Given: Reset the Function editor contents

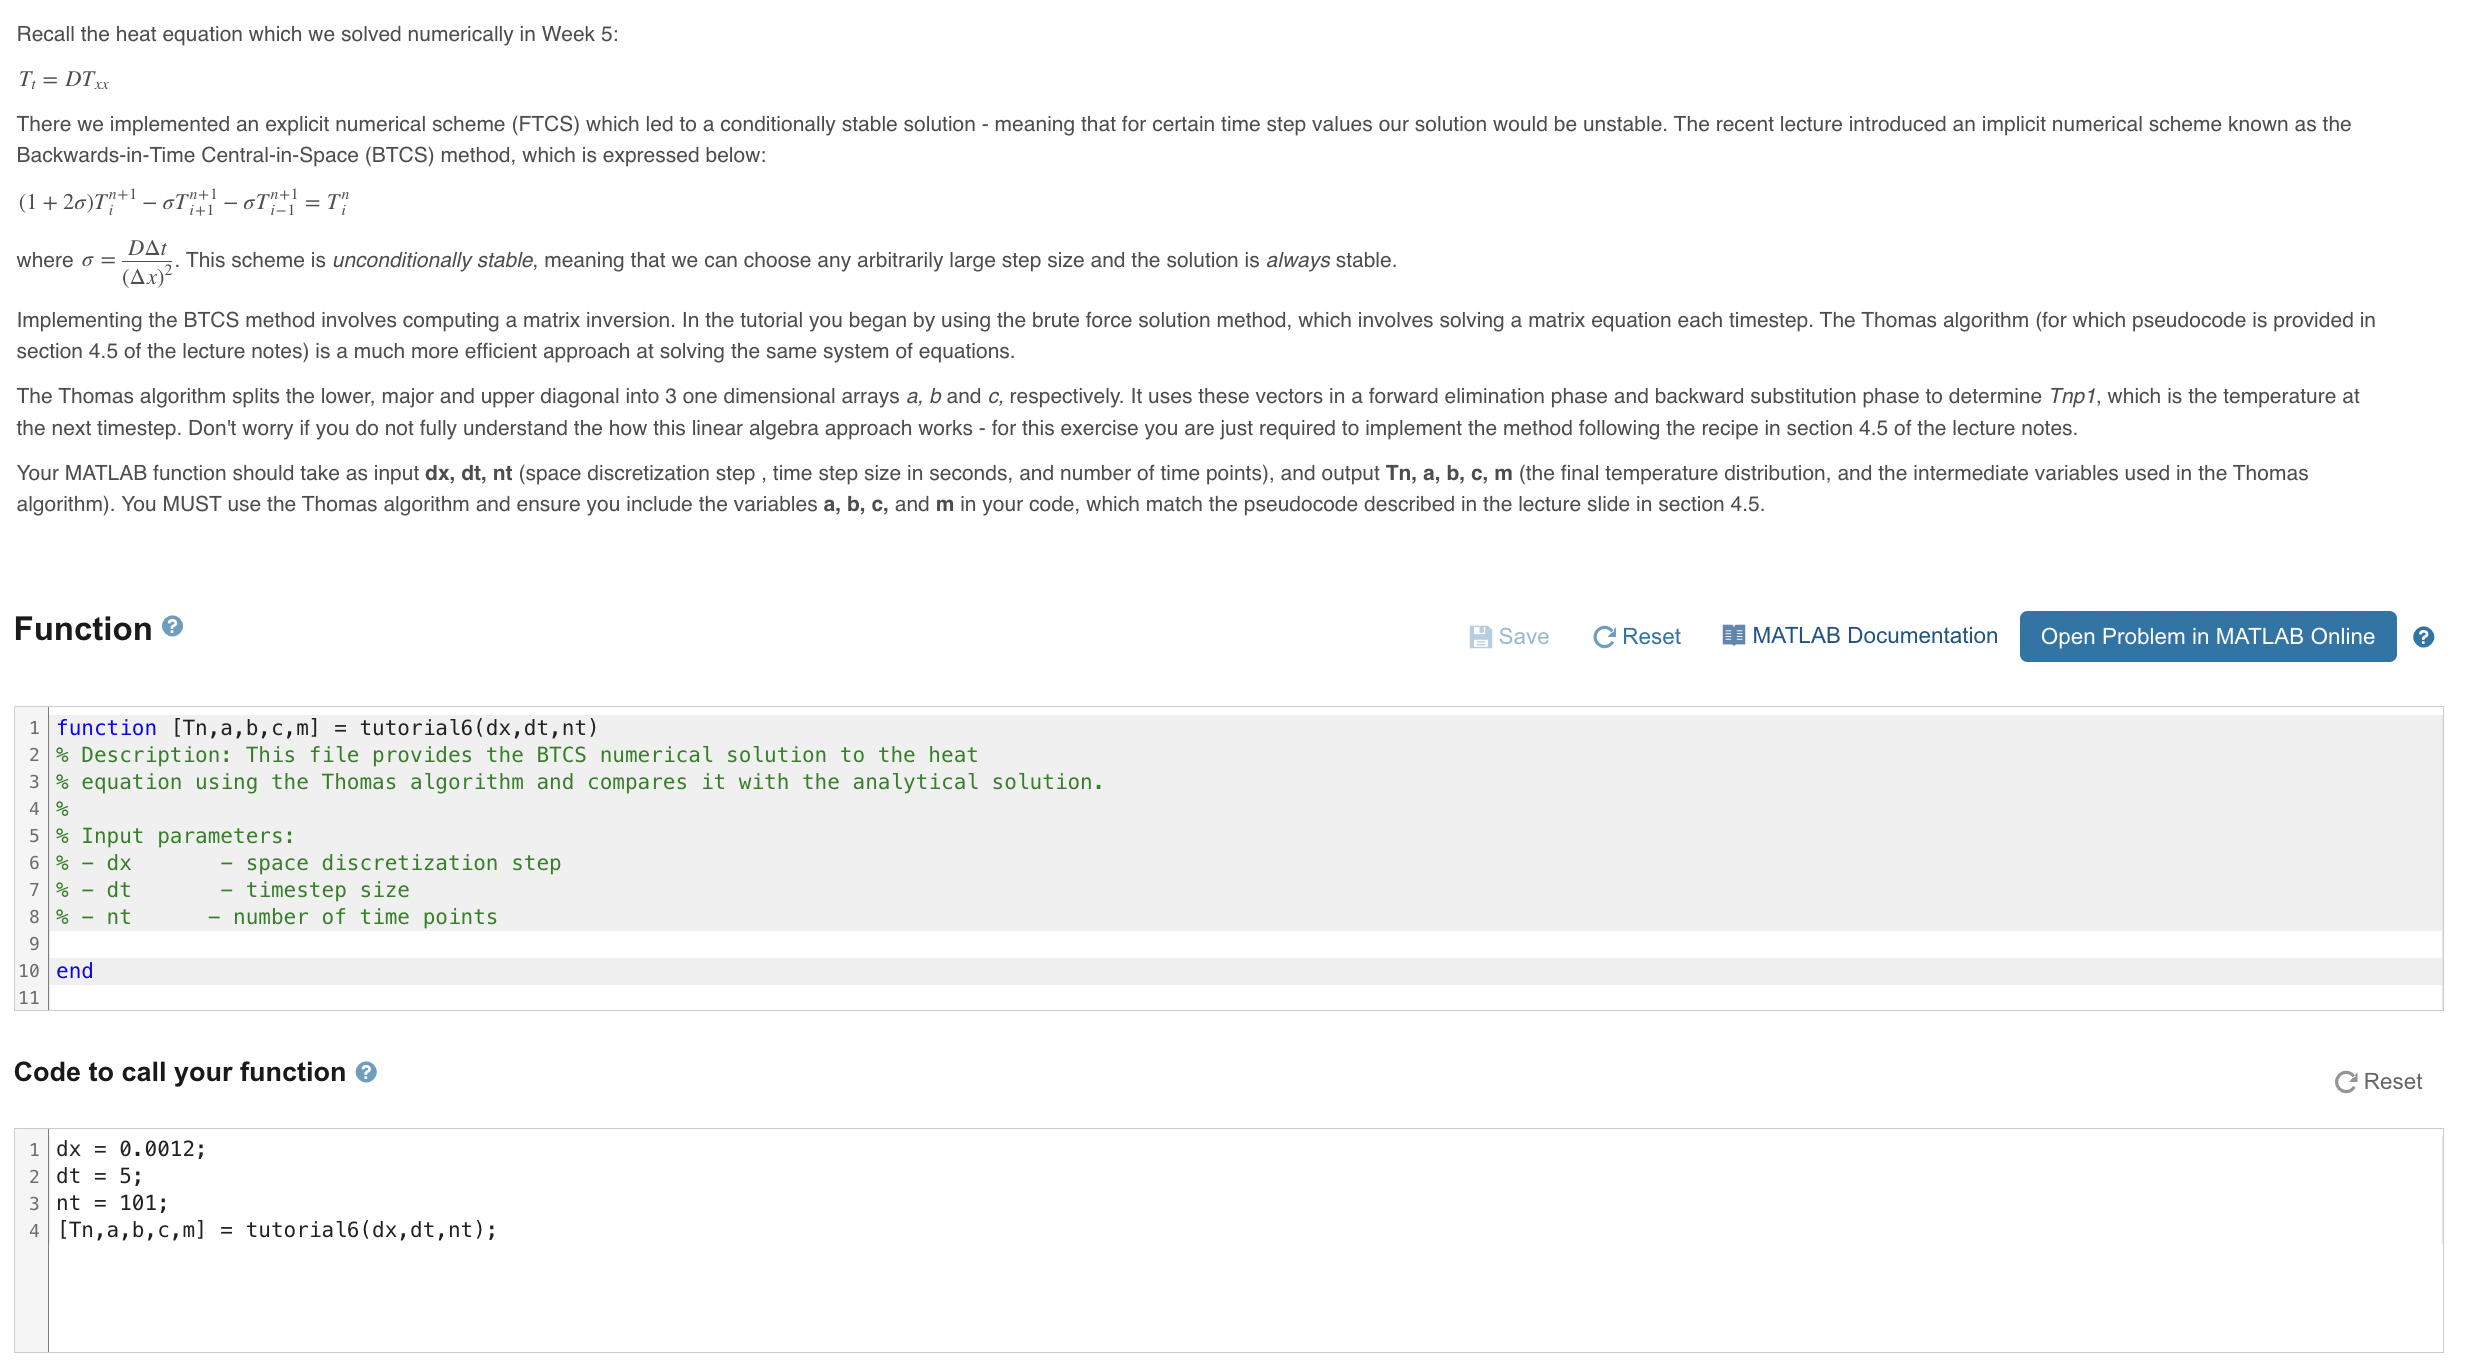Looking at the screenshot, I should [1636, 636].
